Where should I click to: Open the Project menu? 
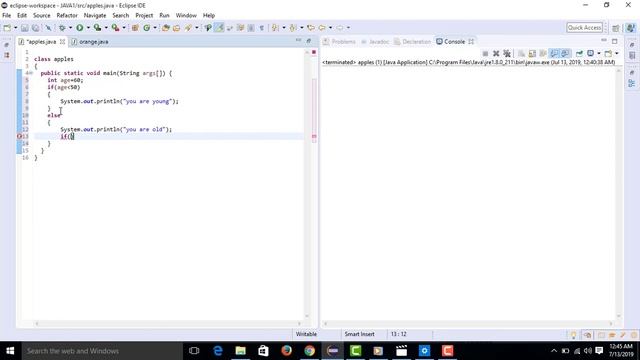144,16
